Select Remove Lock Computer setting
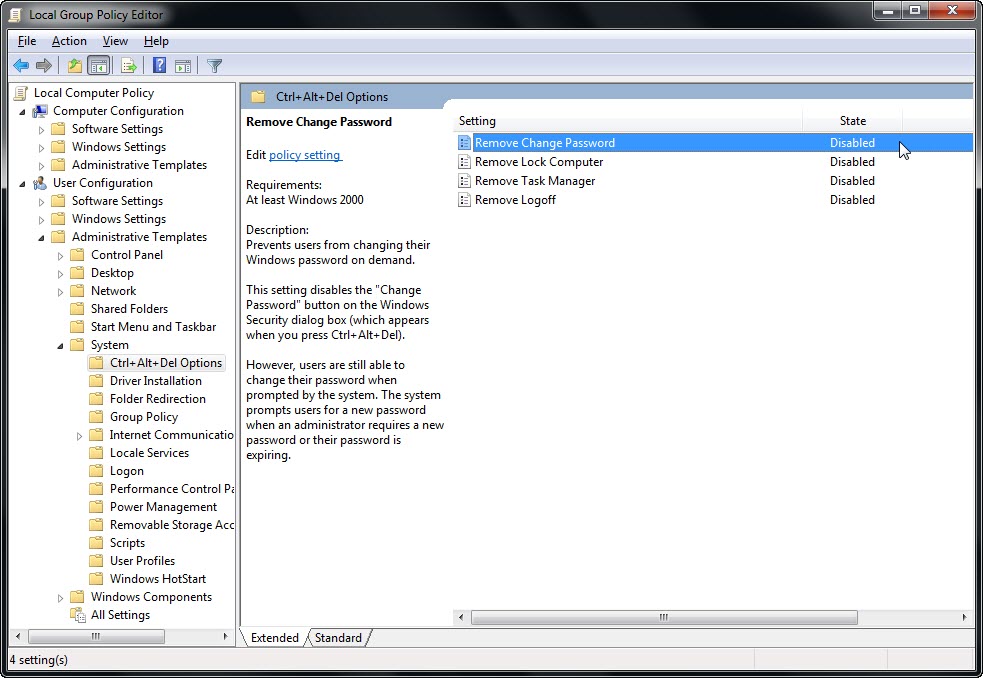Viewport: 983px width, 678px height. [x=539, y=162]
